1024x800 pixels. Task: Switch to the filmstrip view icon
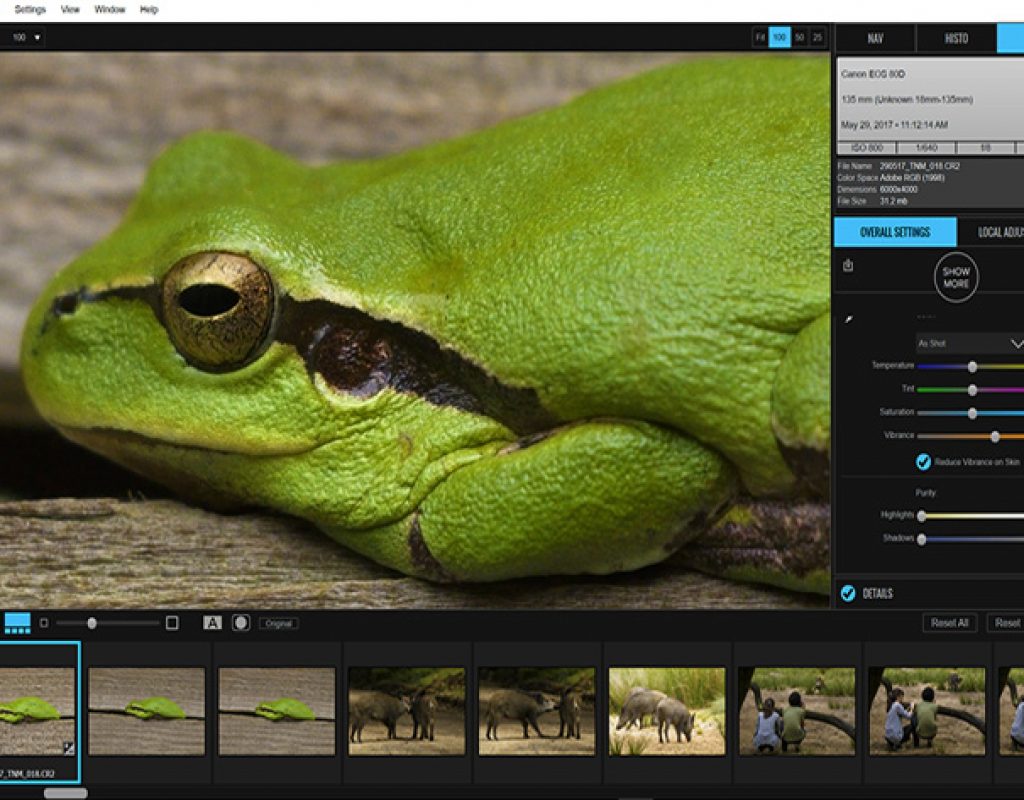(x=18, y=623)
